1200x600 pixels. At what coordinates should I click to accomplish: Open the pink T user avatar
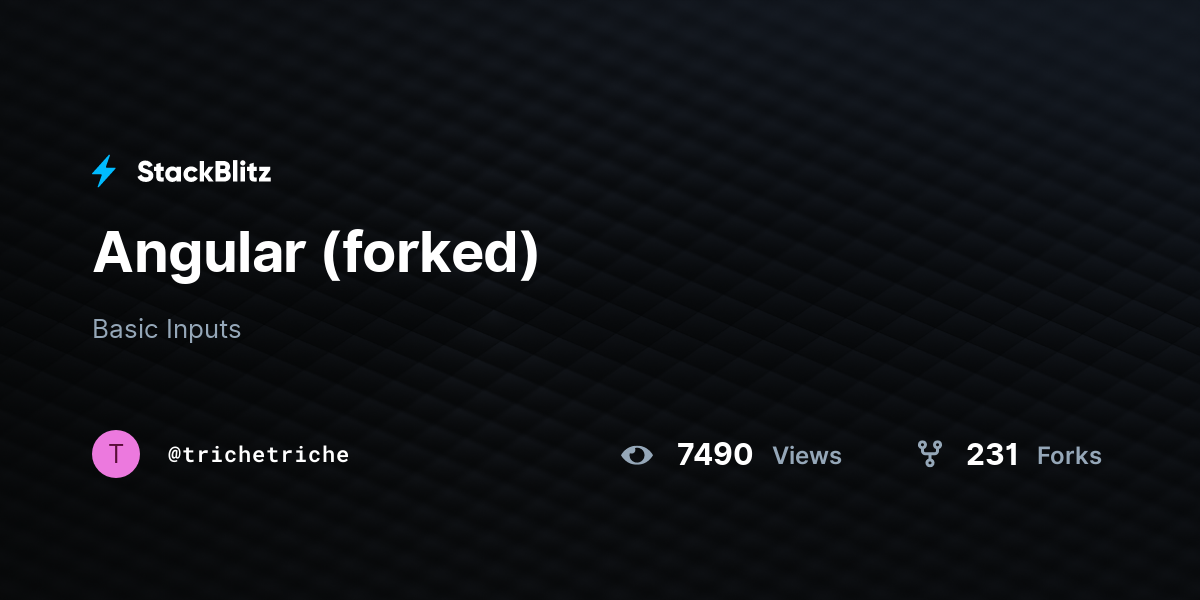point(116,454)
